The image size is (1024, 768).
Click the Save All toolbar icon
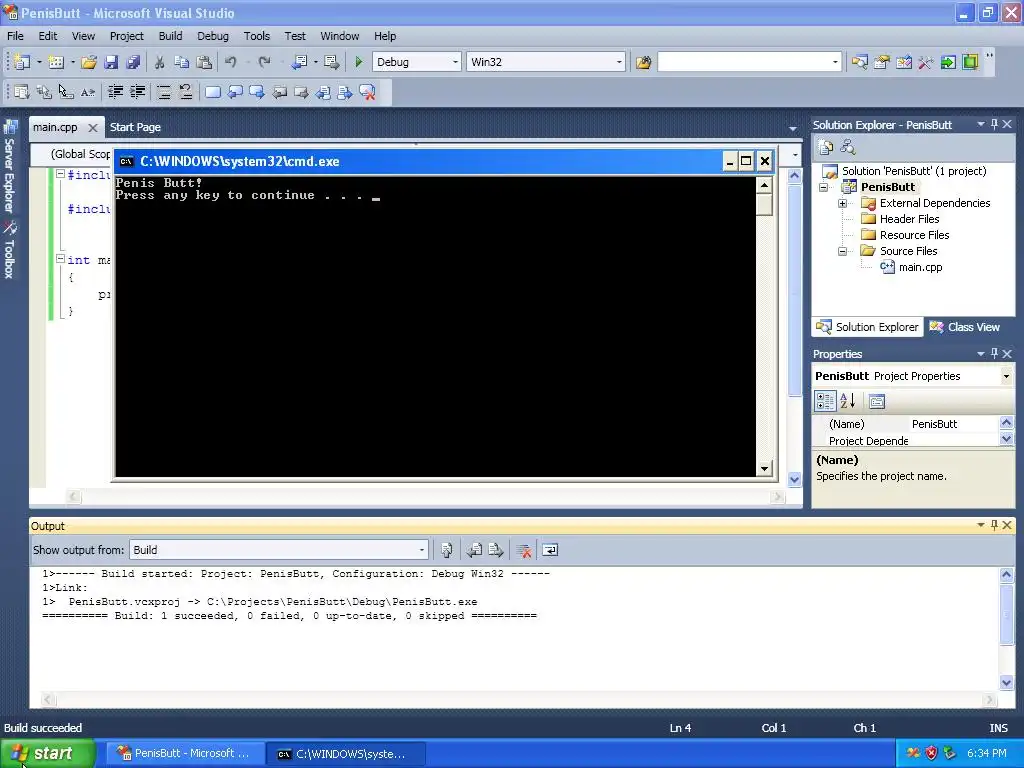(133, 62)
